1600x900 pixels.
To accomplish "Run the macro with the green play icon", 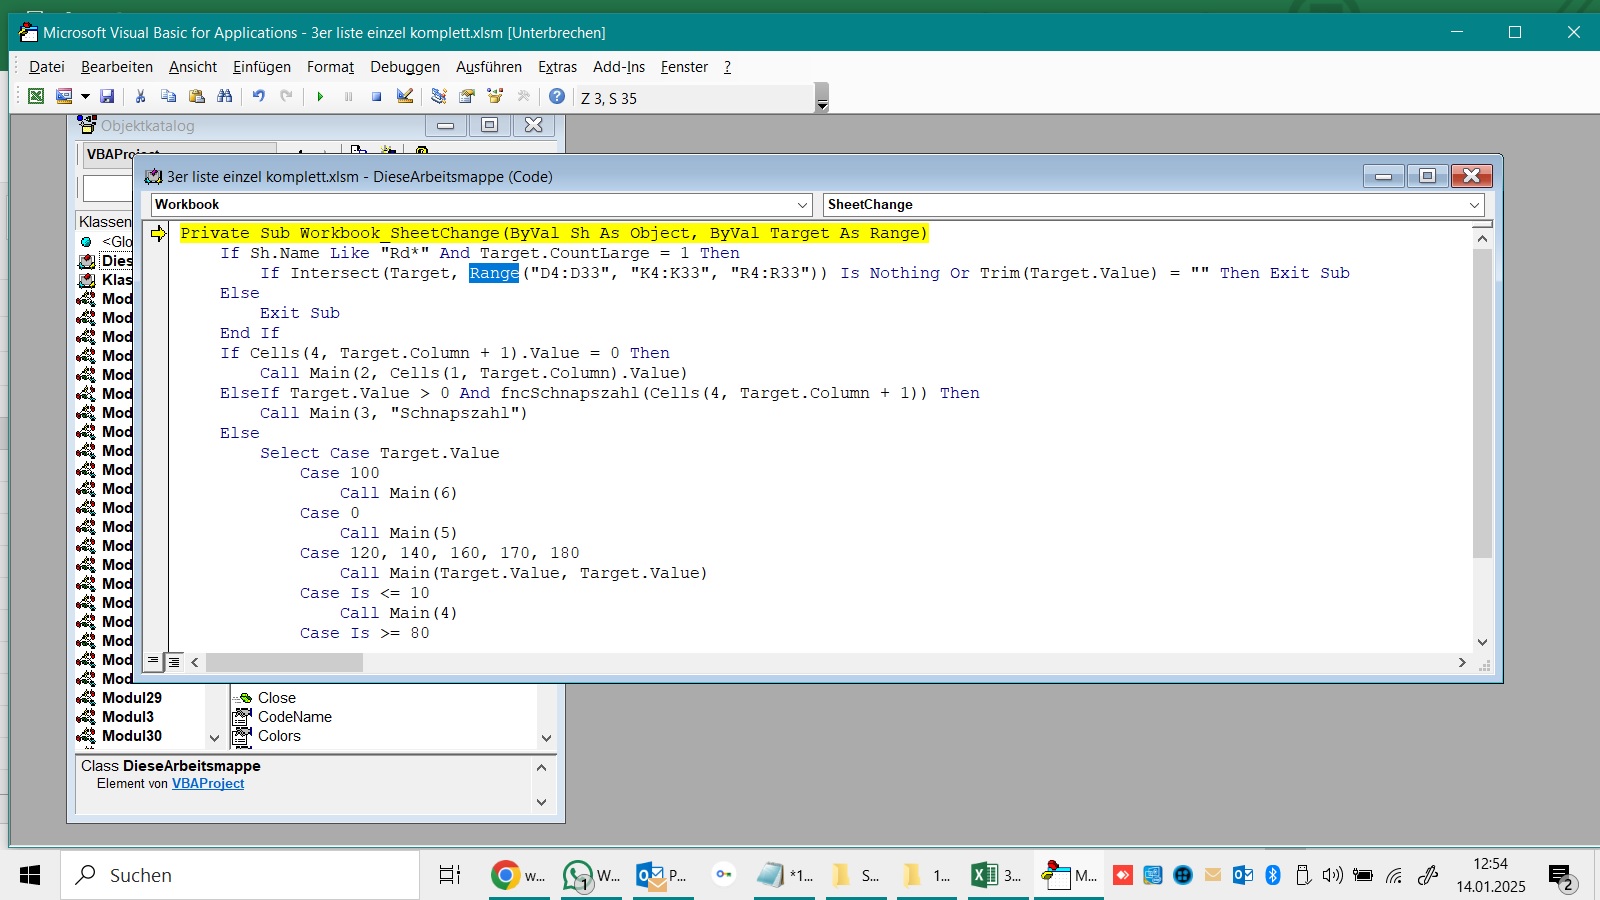I will (320, 96).
